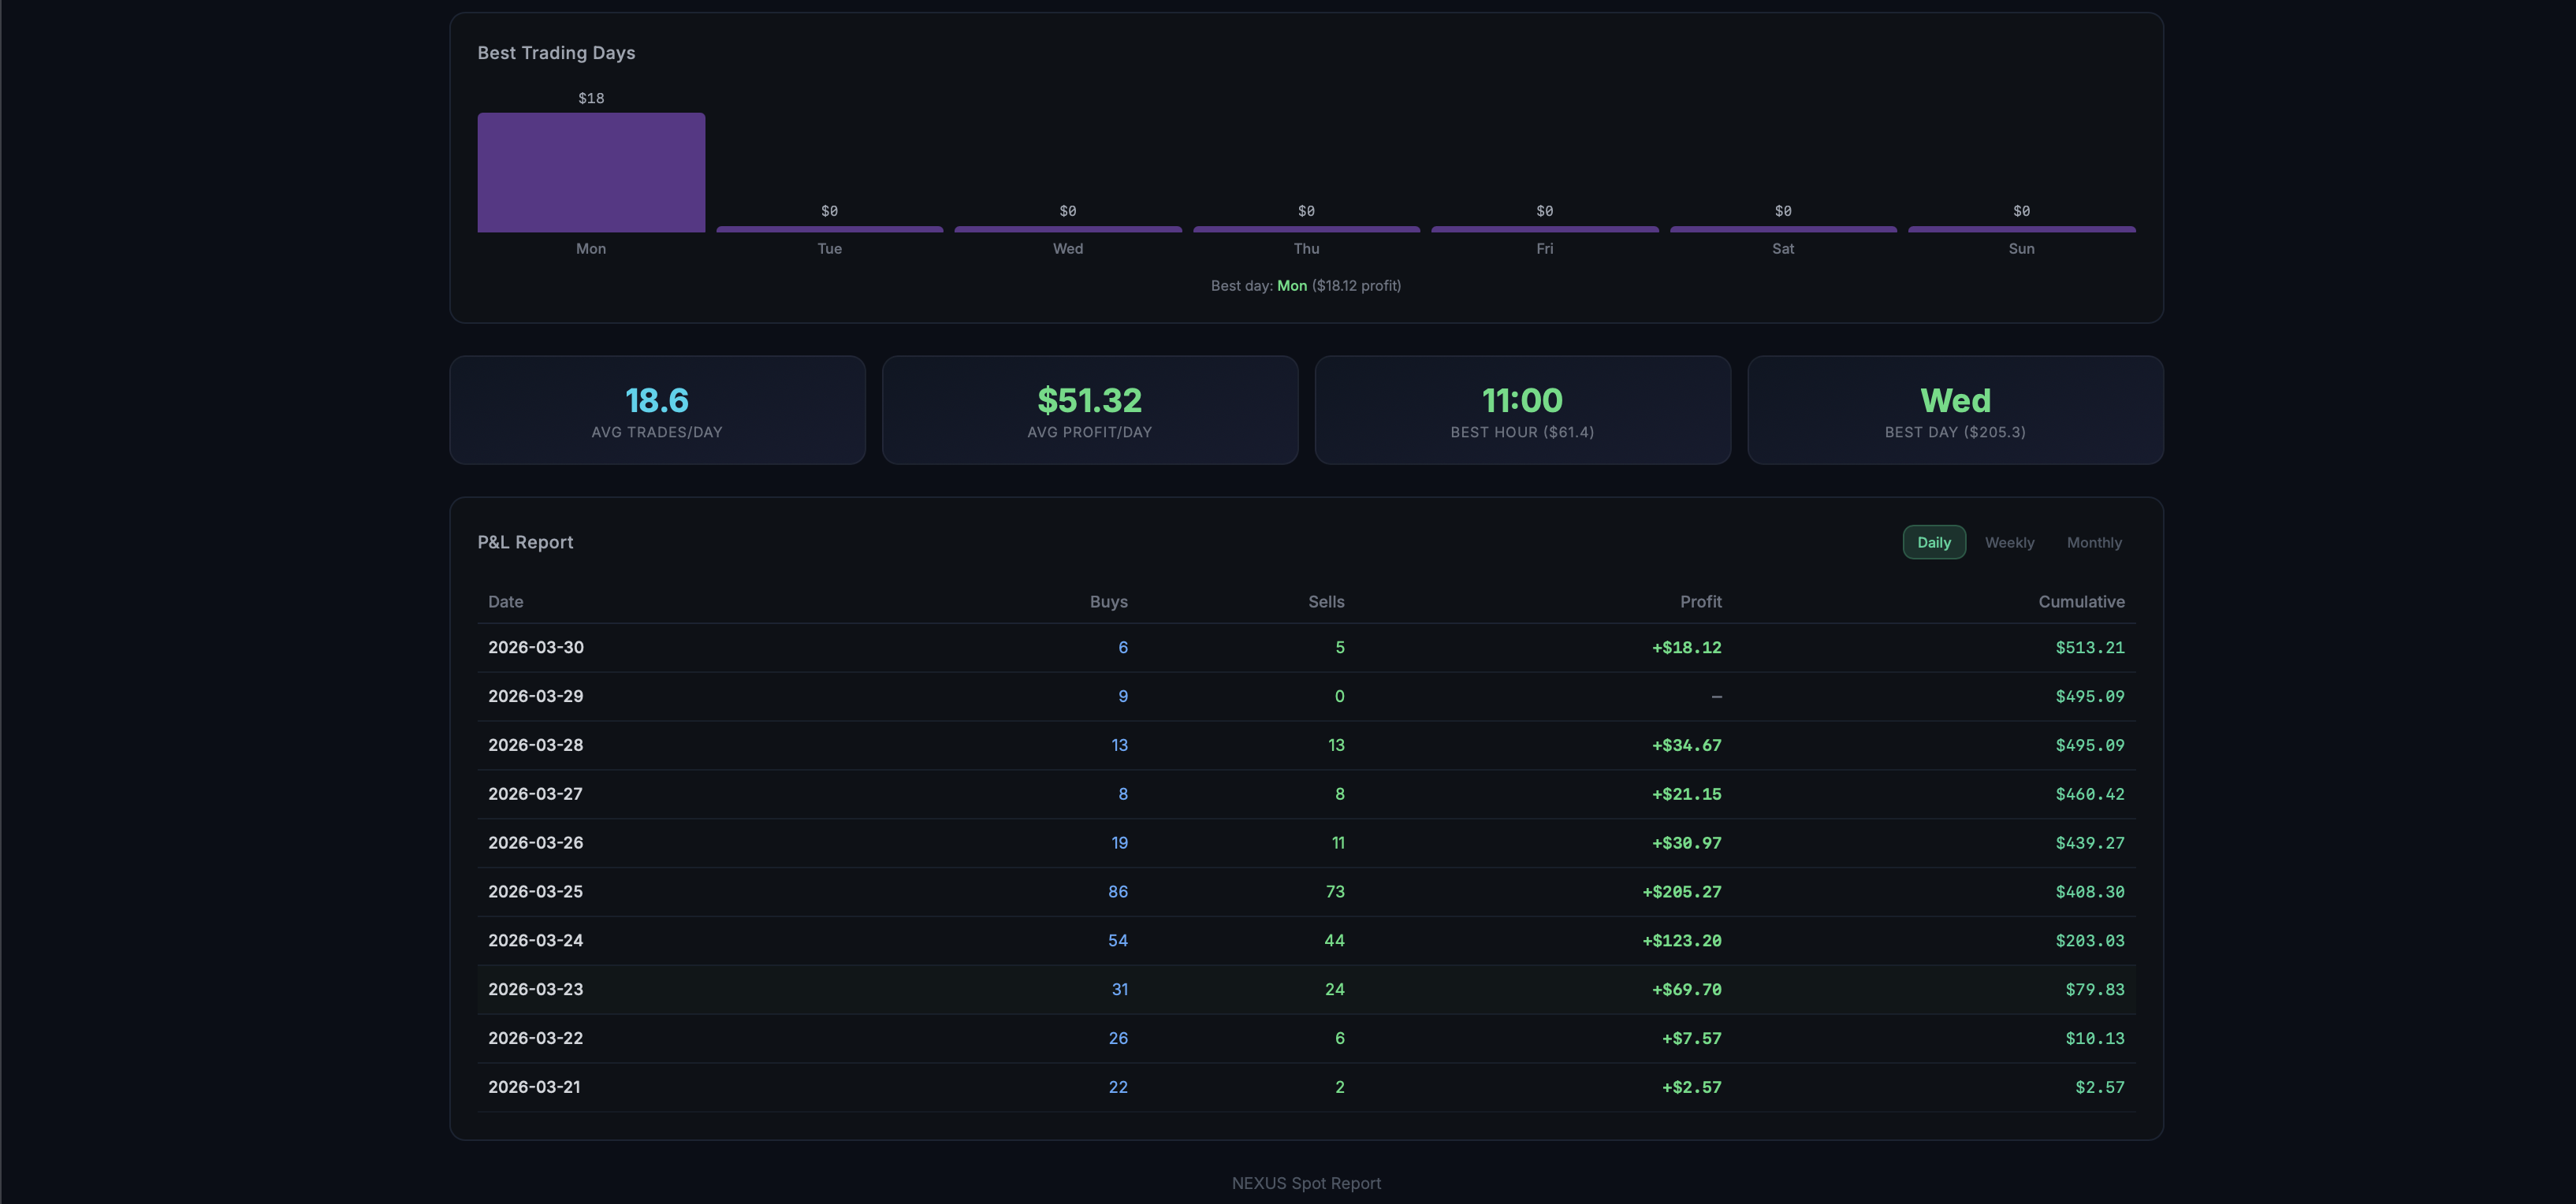Select the 2026-03-25 table row
The image size is (2576, 1204).
coord(1300,891)
